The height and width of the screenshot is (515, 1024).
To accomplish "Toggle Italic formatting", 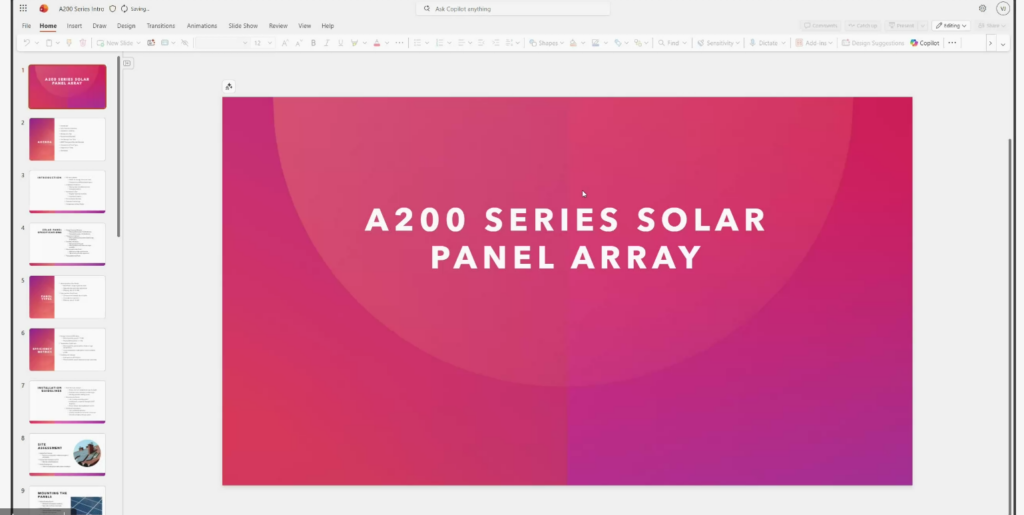I will pyautogui.click(x=327, y=43).
